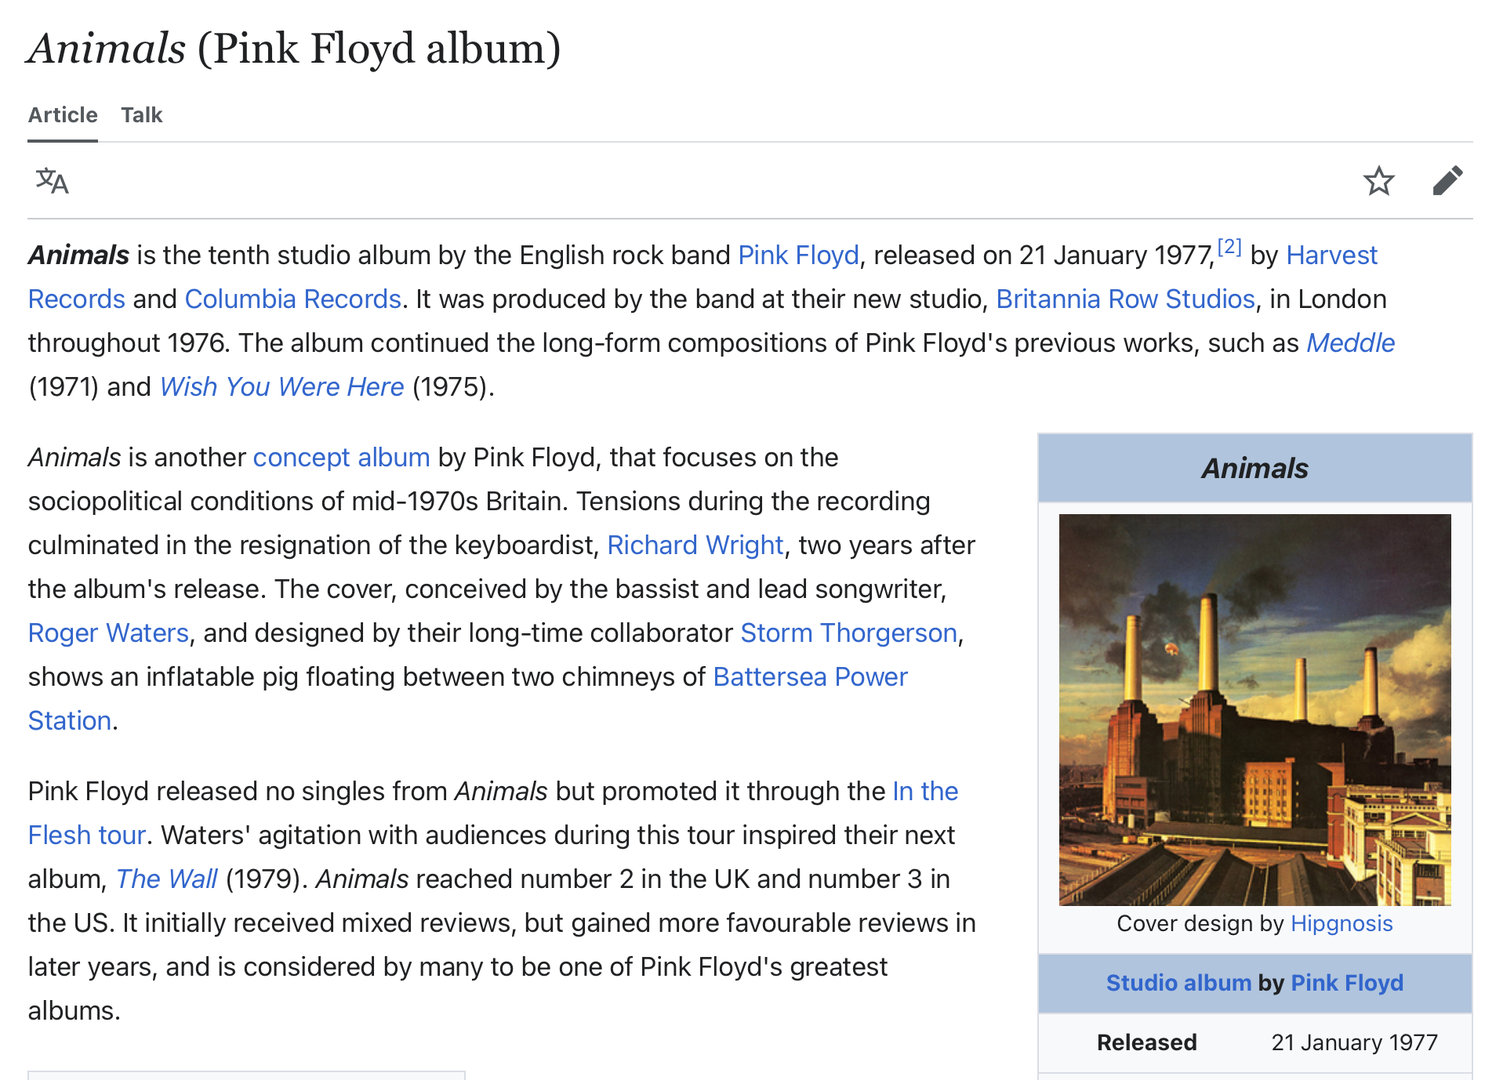Switch to the Talk tab

tap(141, 115)
